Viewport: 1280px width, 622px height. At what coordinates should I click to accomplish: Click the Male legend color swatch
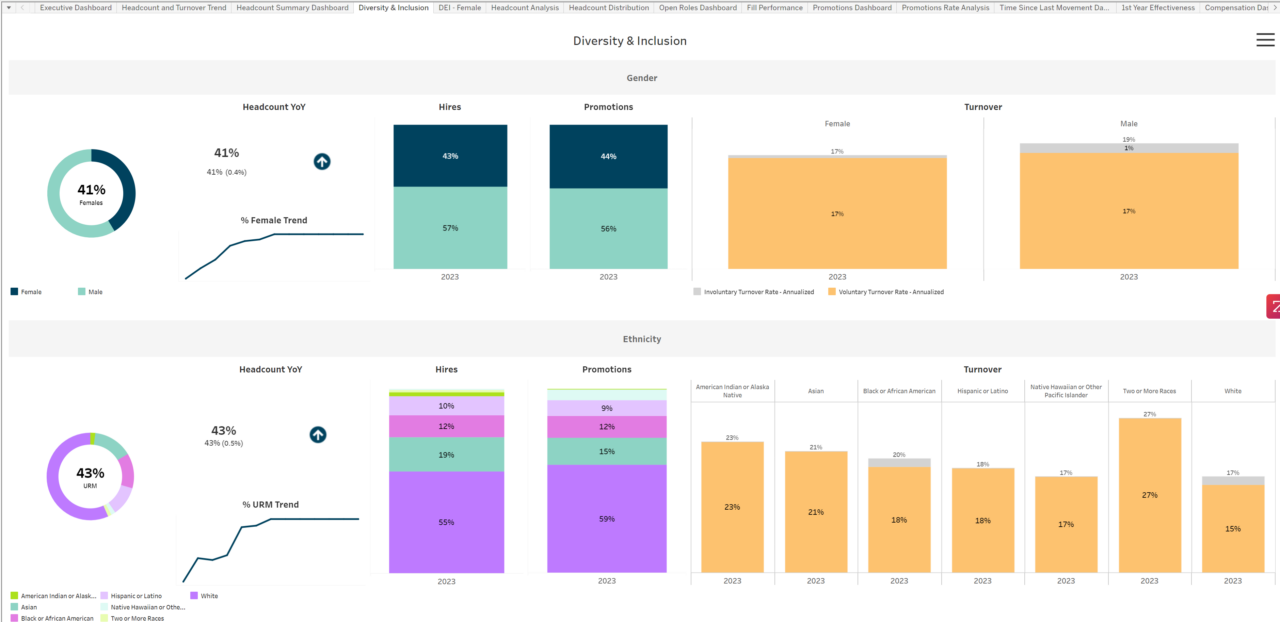tap(81, 292)
